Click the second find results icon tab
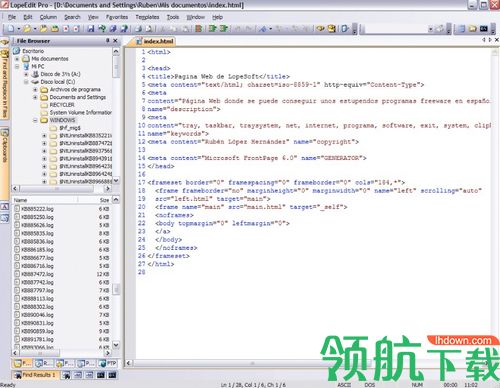The width and height of the screenshot is (500, 388). [x=67, y=375]
